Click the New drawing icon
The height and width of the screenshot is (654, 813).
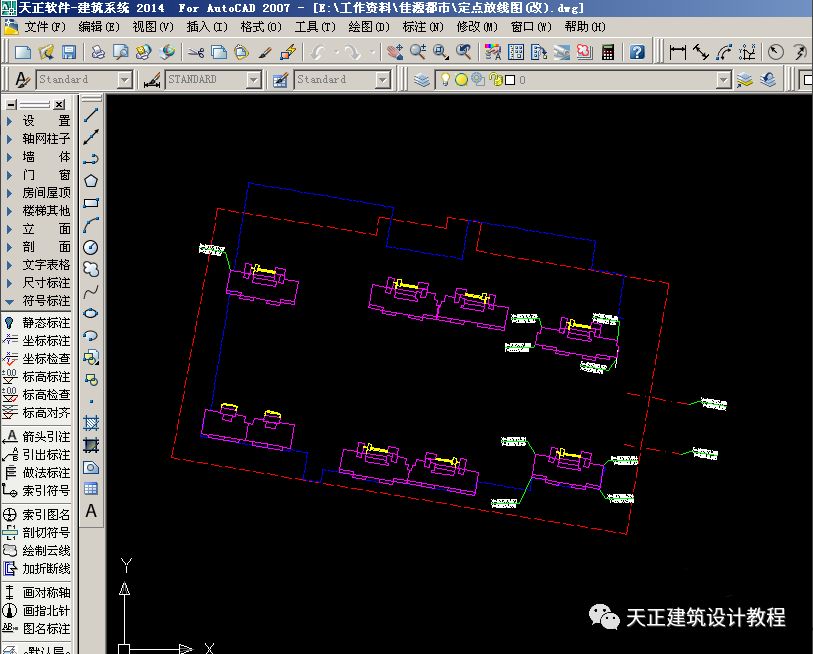pos(23,52)
